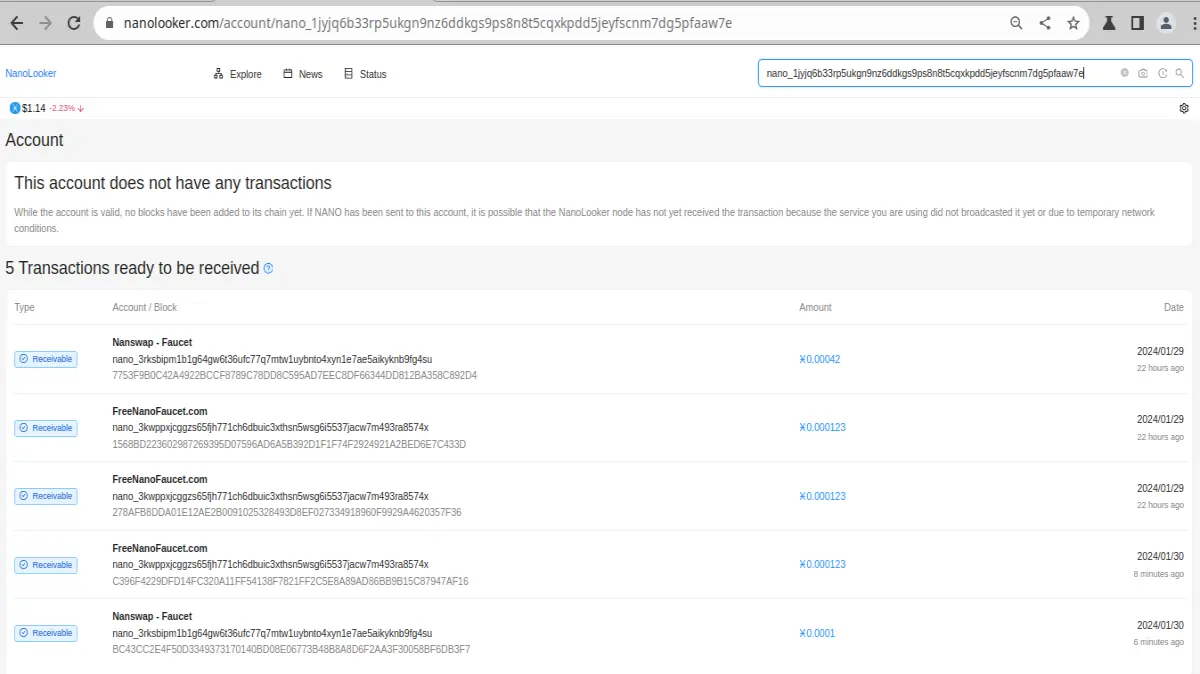1200x674 pixels.
Task: Click the Ӿ0.0001 amount
Action: pos(817,633)
